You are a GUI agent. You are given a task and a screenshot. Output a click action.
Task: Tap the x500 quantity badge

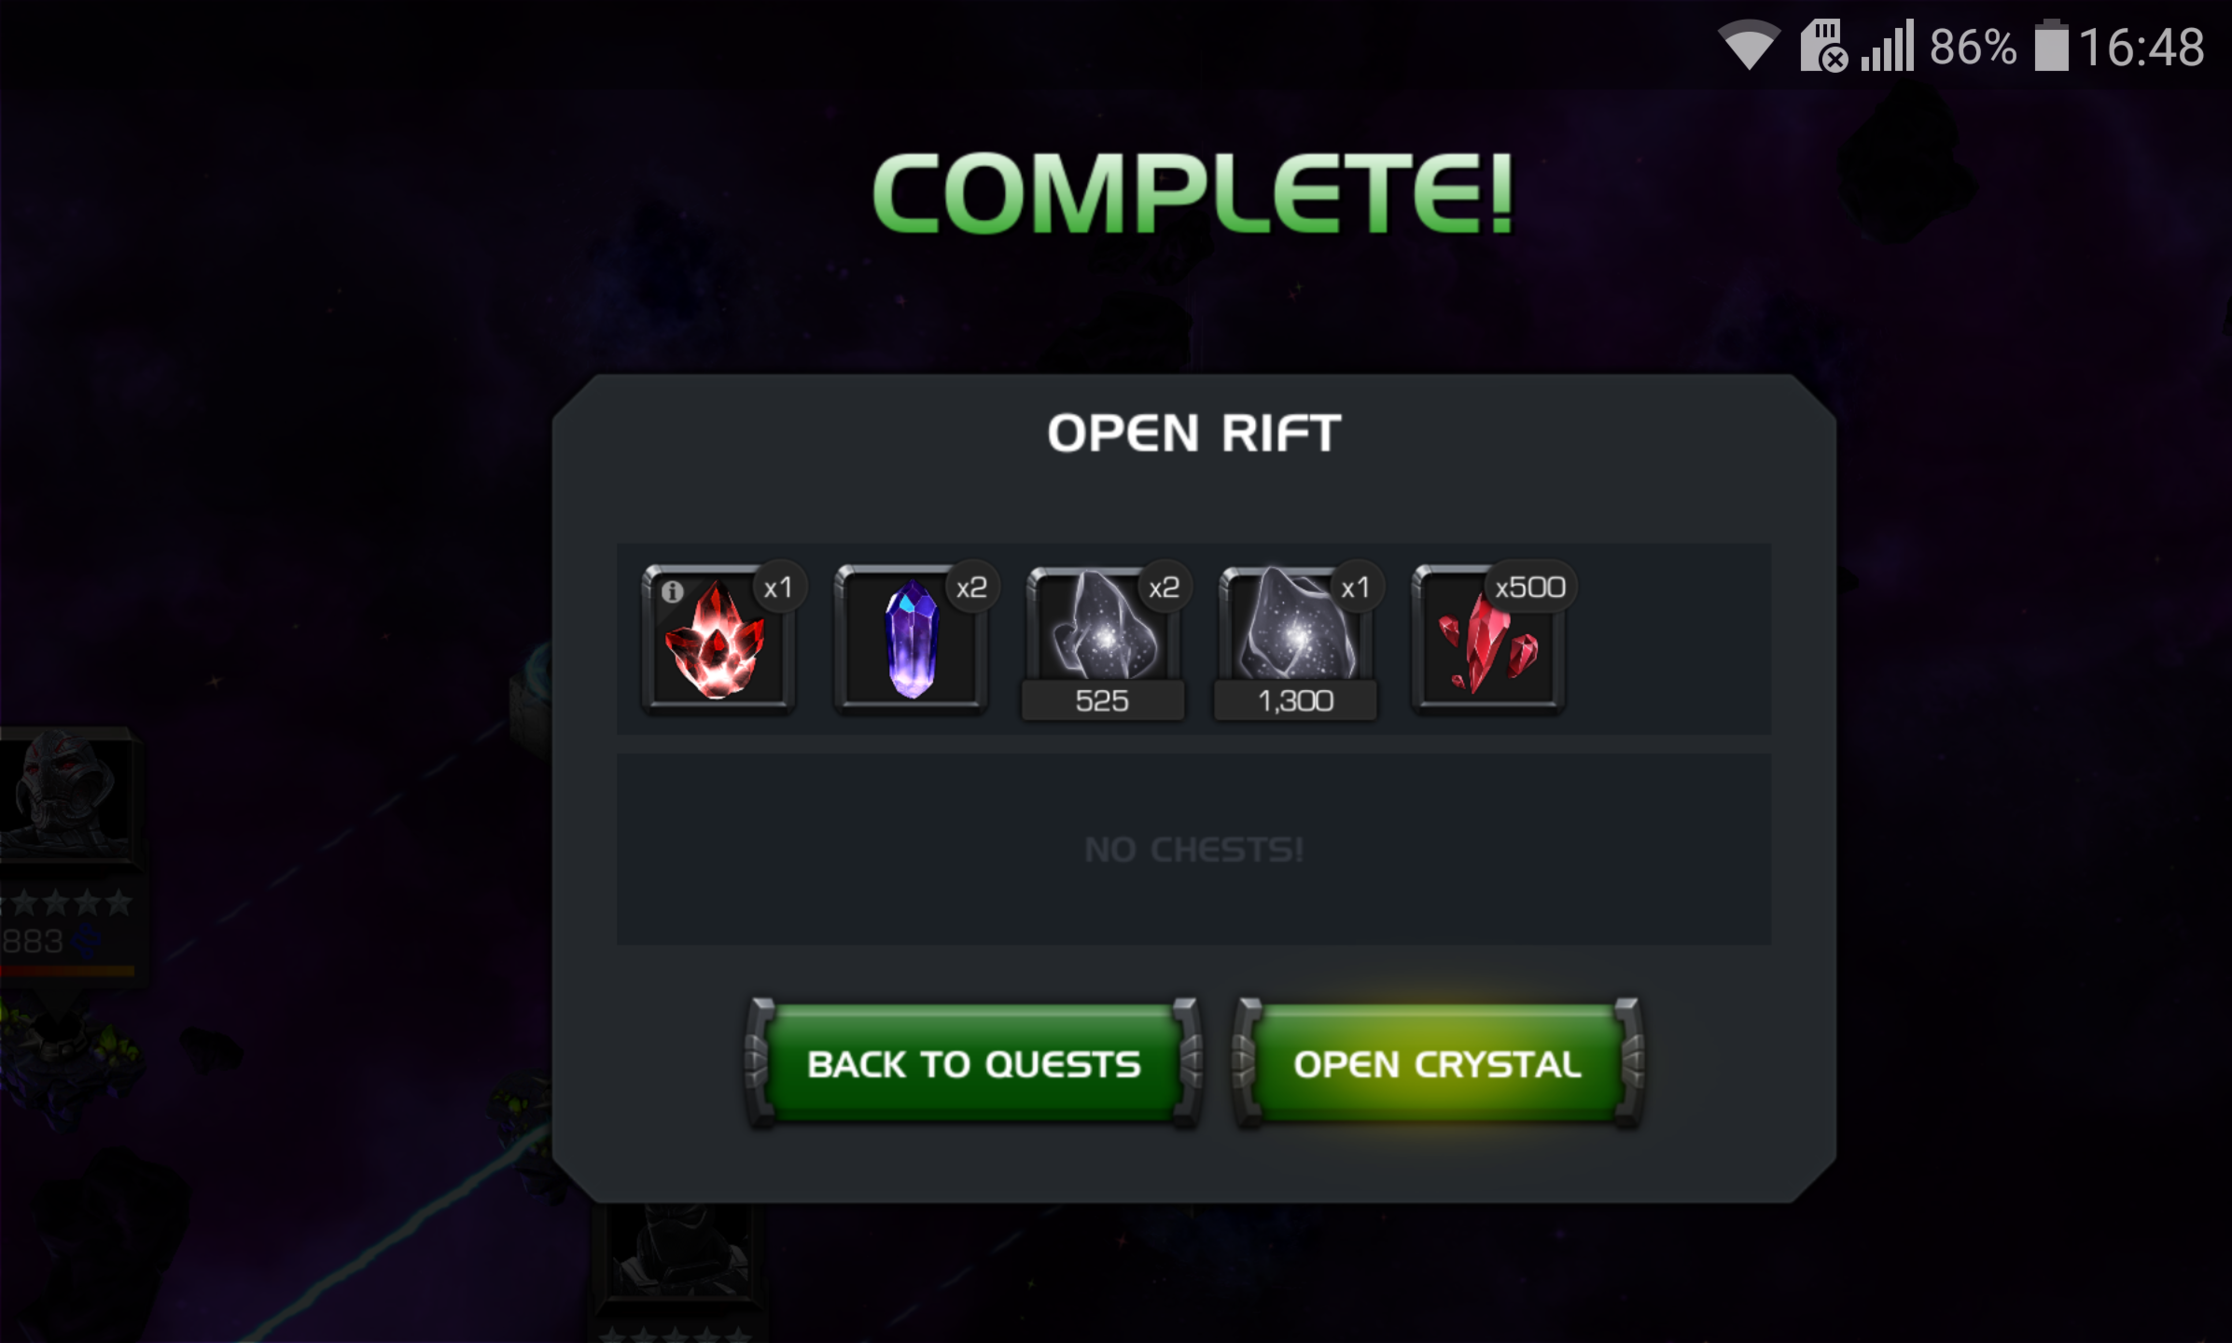1530,587
